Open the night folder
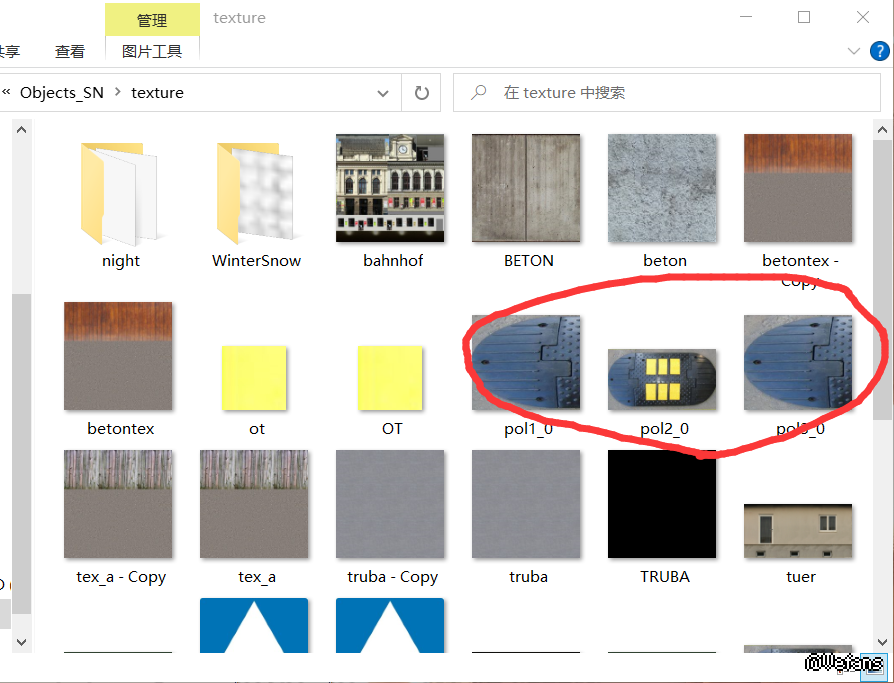Viewport: 894px width, 683px height. click(x=119, y=196)
